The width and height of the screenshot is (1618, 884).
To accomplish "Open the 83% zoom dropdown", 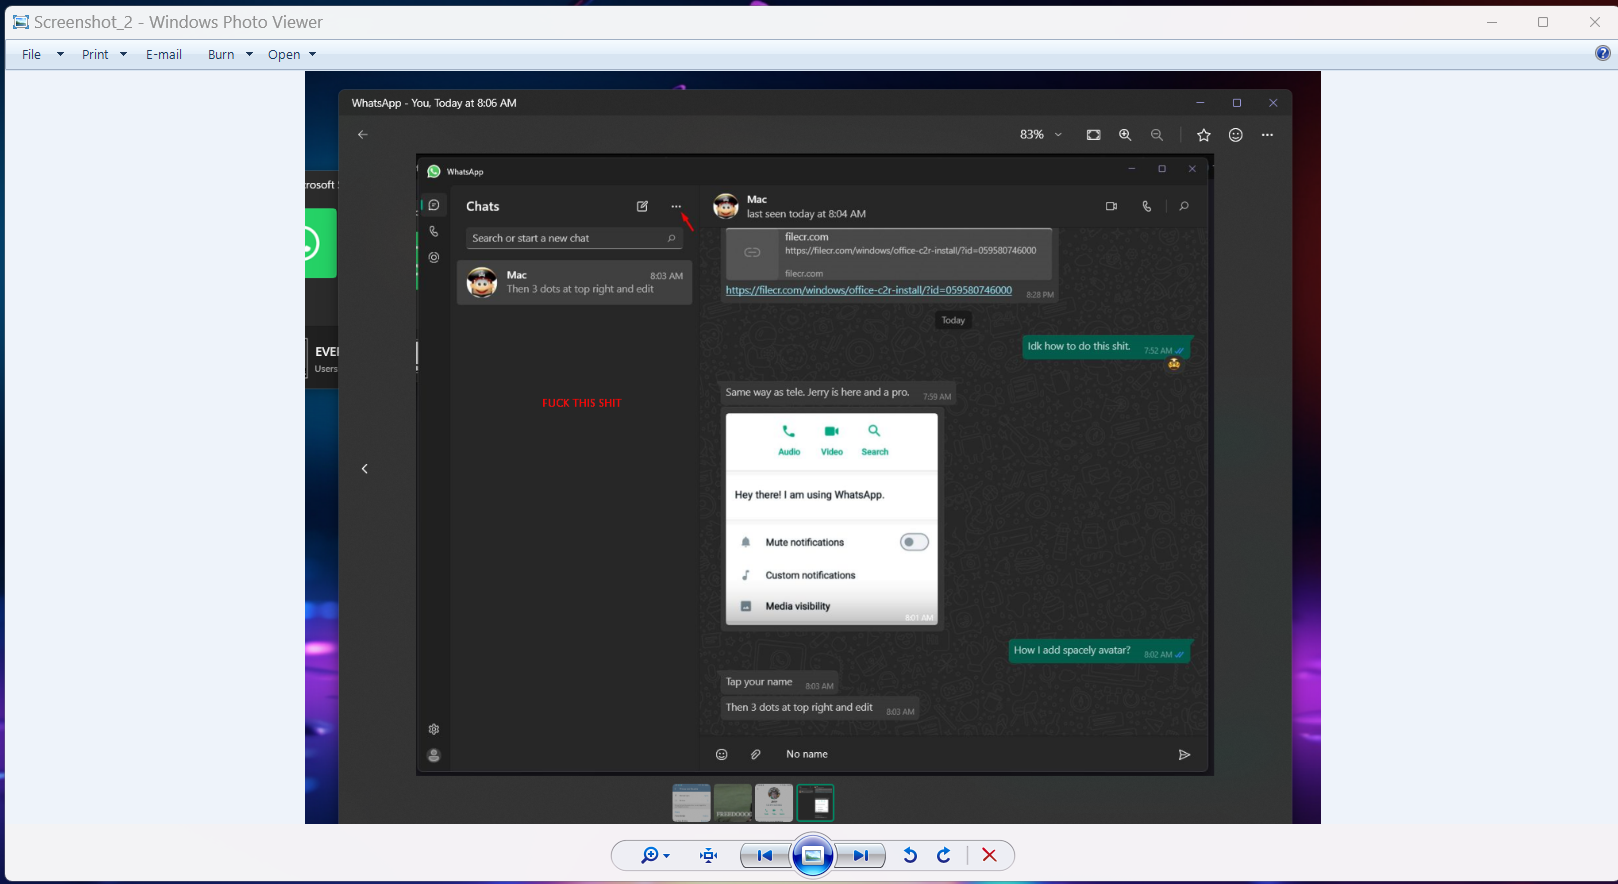I will click(x=1041, y=134).
